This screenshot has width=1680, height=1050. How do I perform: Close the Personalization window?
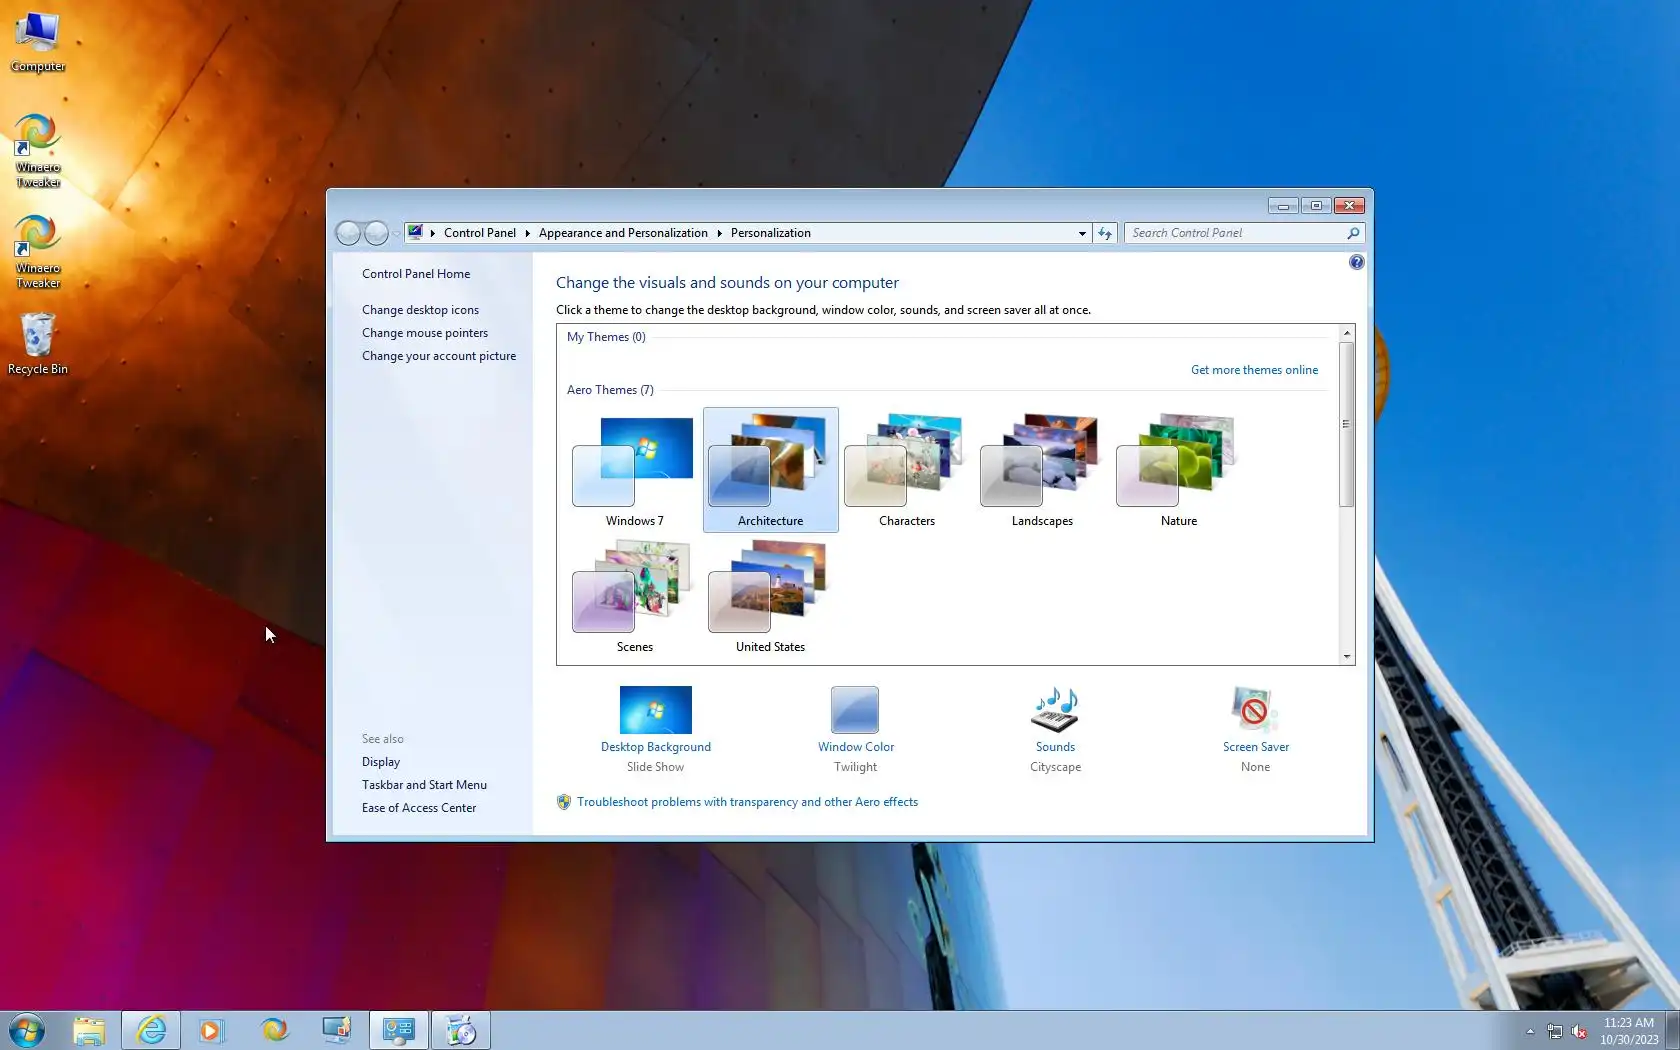pyautogui.click(x=1350, y=206)
